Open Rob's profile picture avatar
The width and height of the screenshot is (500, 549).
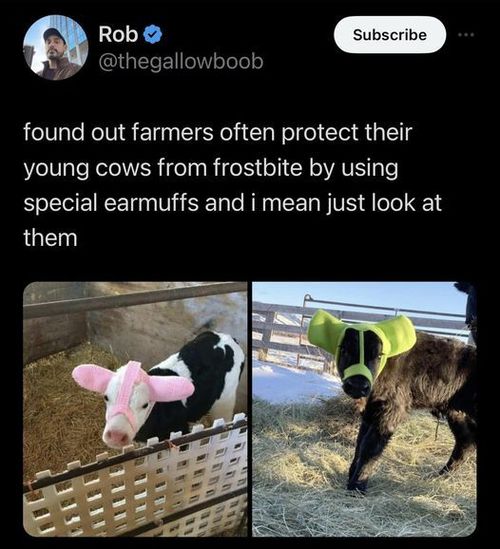tap(55, 48)
